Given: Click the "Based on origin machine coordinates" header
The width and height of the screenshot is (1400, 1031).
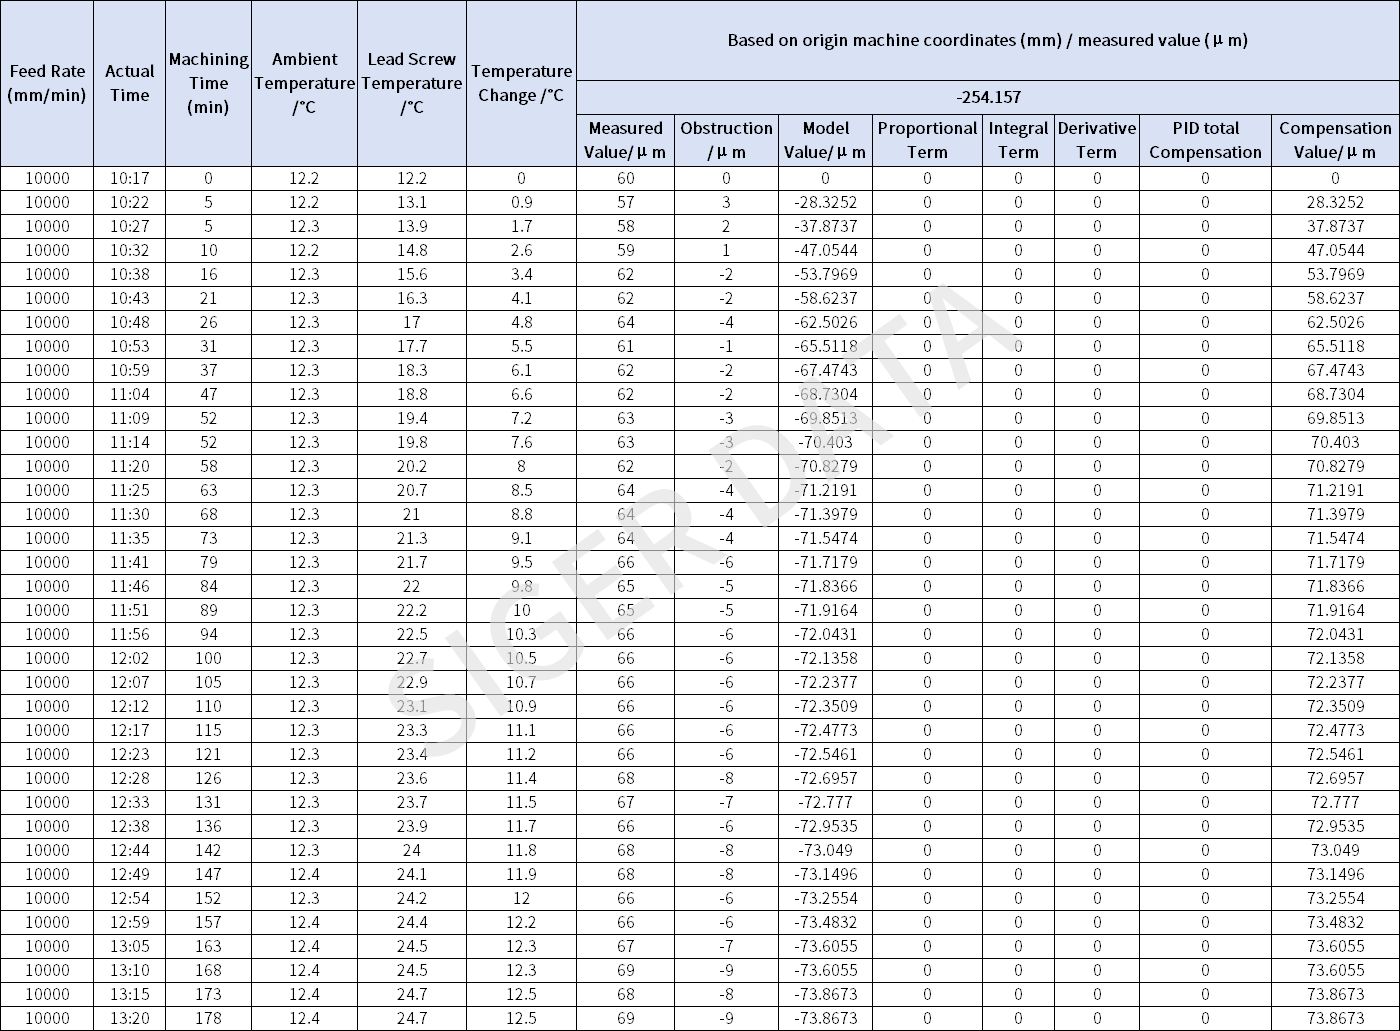Looking at the screenshot, I should [x=987, y=41].
